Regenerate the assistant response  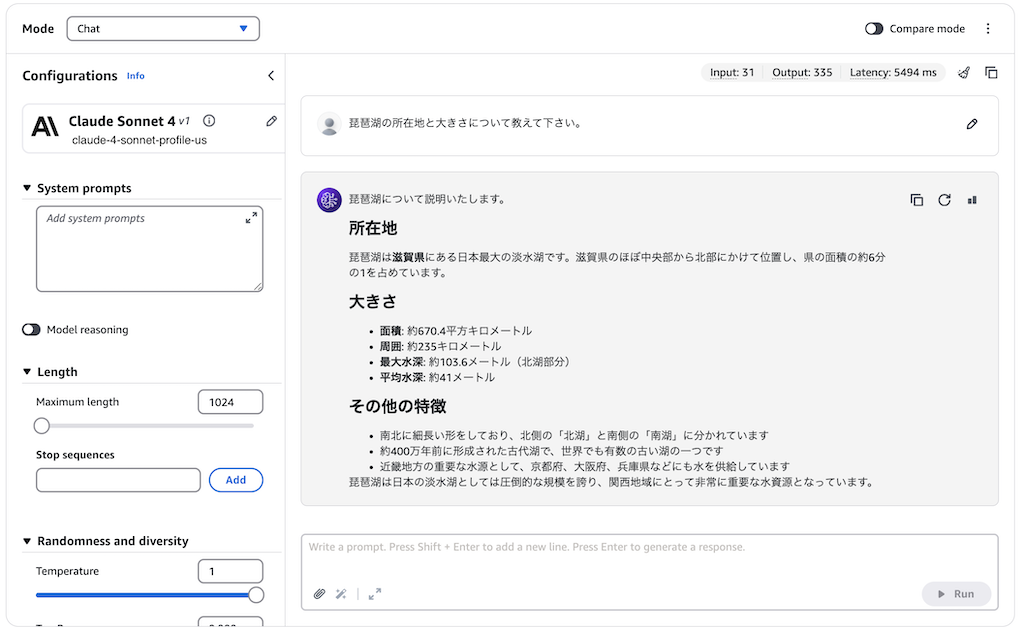click(944, 200)
